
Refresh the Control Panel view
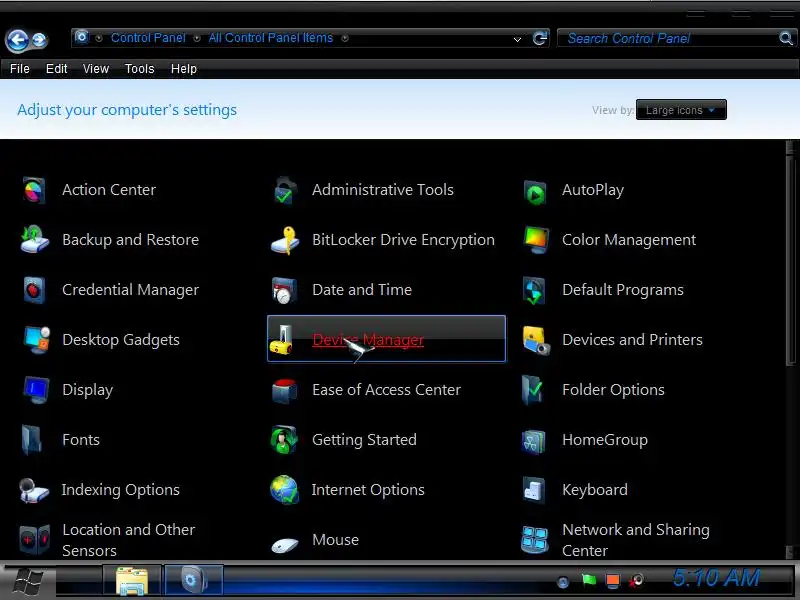540,38
